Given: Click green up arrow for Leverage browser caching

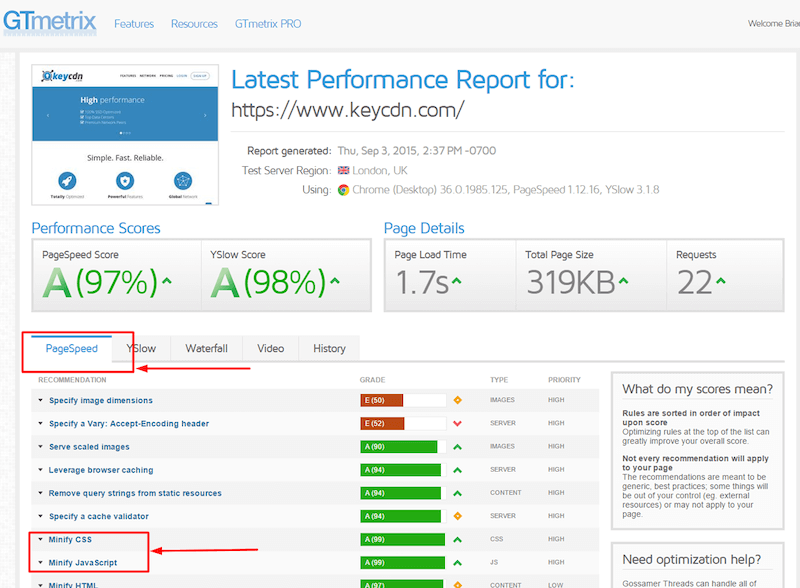Looking at the screenshot, I should click(x=458, y=470).
